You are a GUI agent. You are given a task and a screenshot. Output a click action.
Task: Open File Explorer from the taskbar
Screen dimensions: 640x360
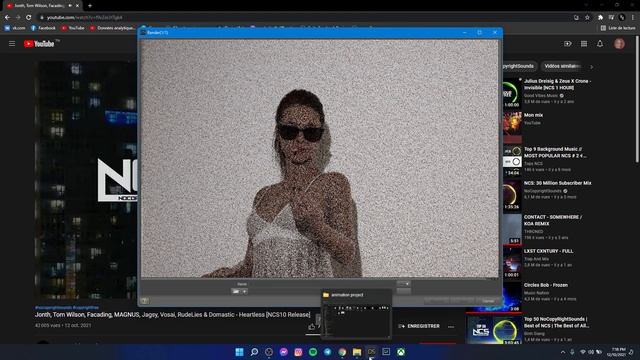click(x=357, y=352)
